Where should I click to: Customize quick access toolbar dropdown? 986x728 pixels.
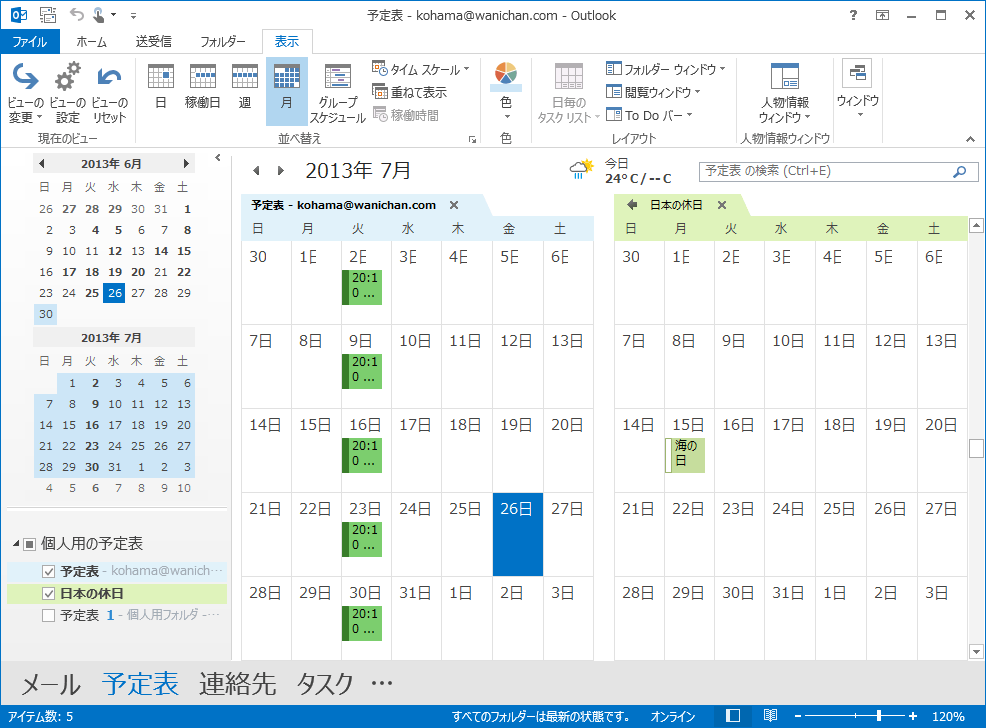pos(133,16)
